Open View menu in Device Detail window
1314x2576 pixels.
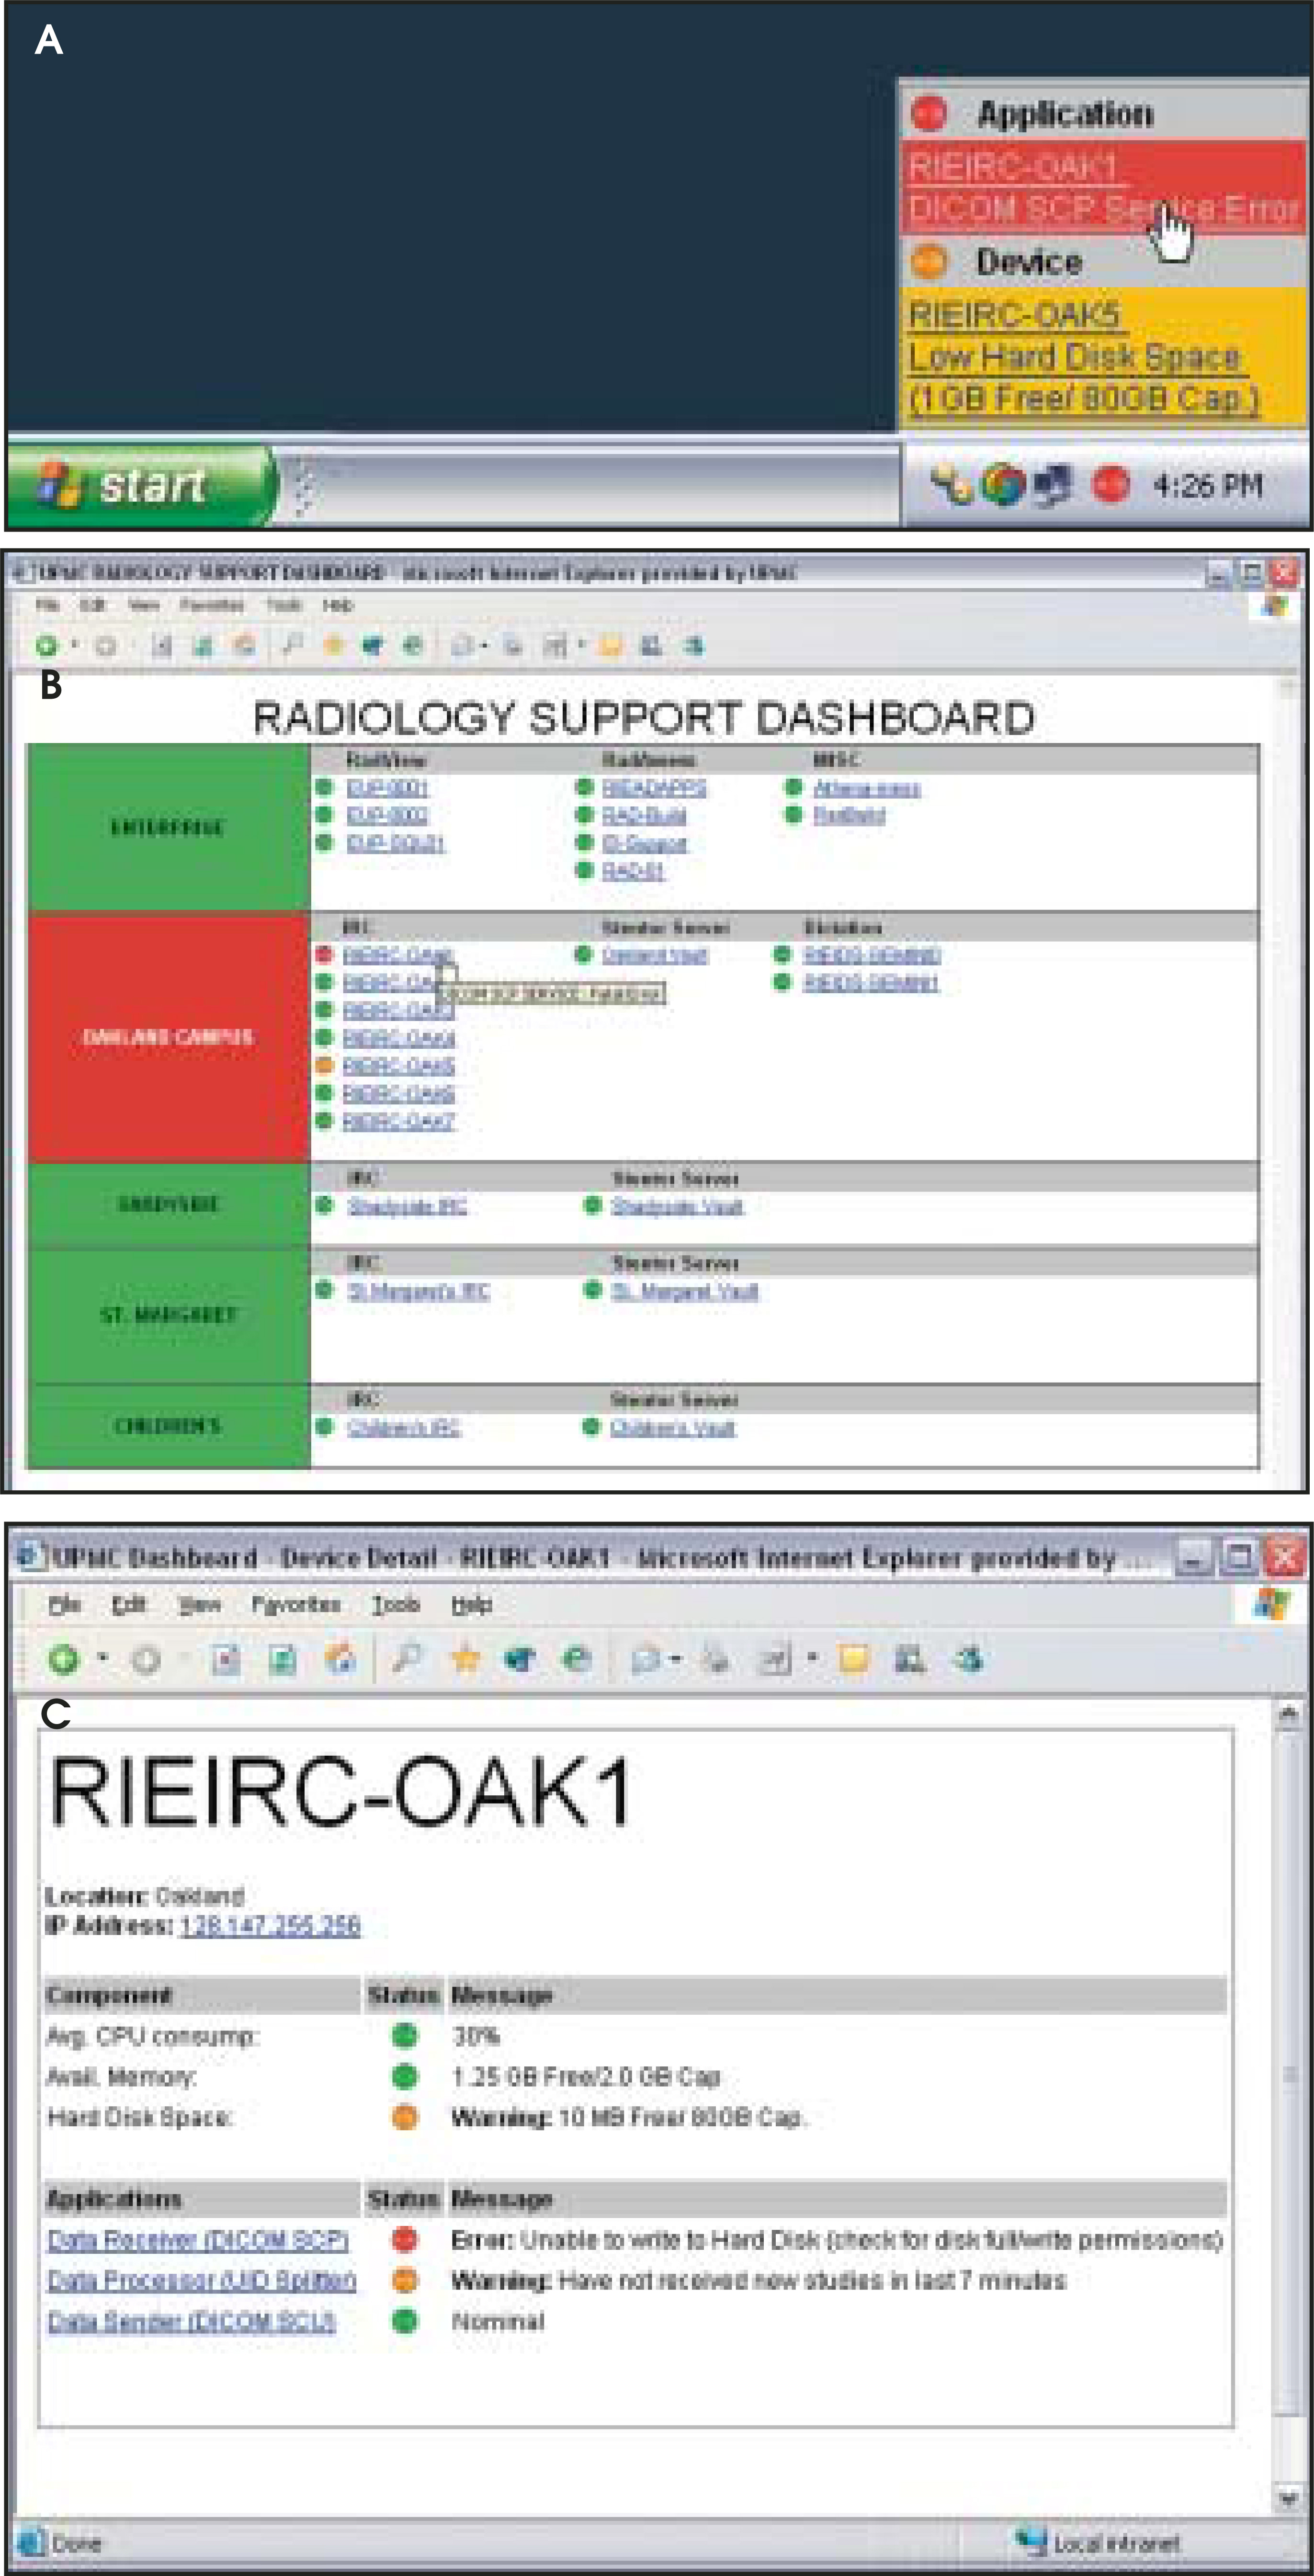click(x=200, y=1604)
